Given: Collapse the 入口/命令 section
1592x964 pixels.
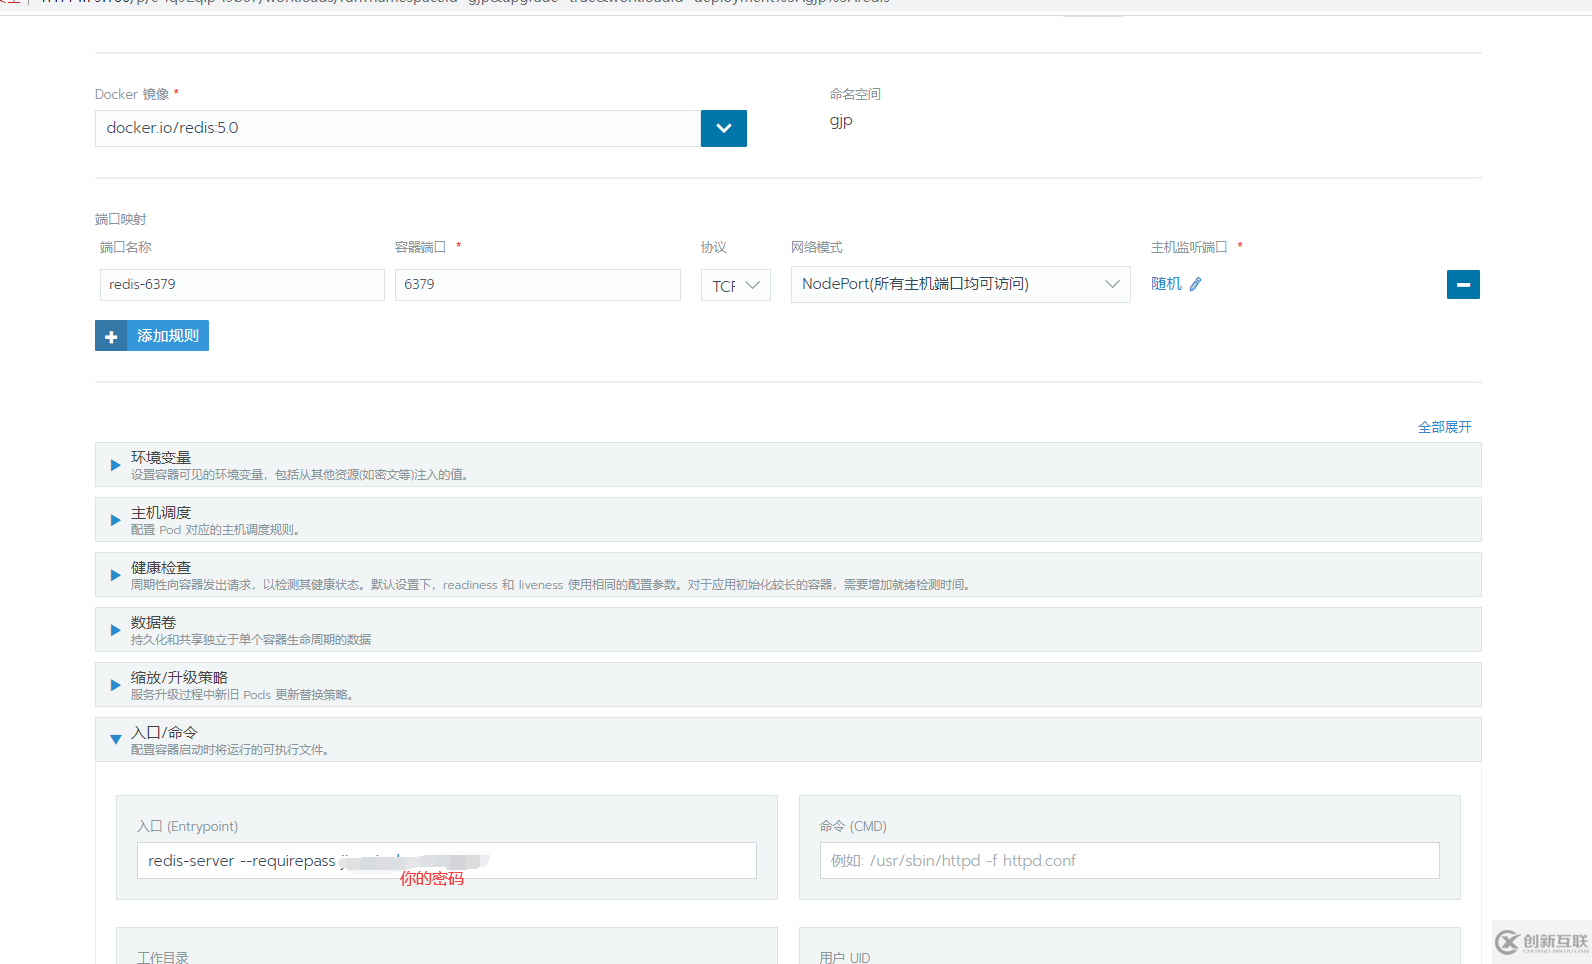Looking at the screenshot, I should pyautogui.click(x=788, y=740).
